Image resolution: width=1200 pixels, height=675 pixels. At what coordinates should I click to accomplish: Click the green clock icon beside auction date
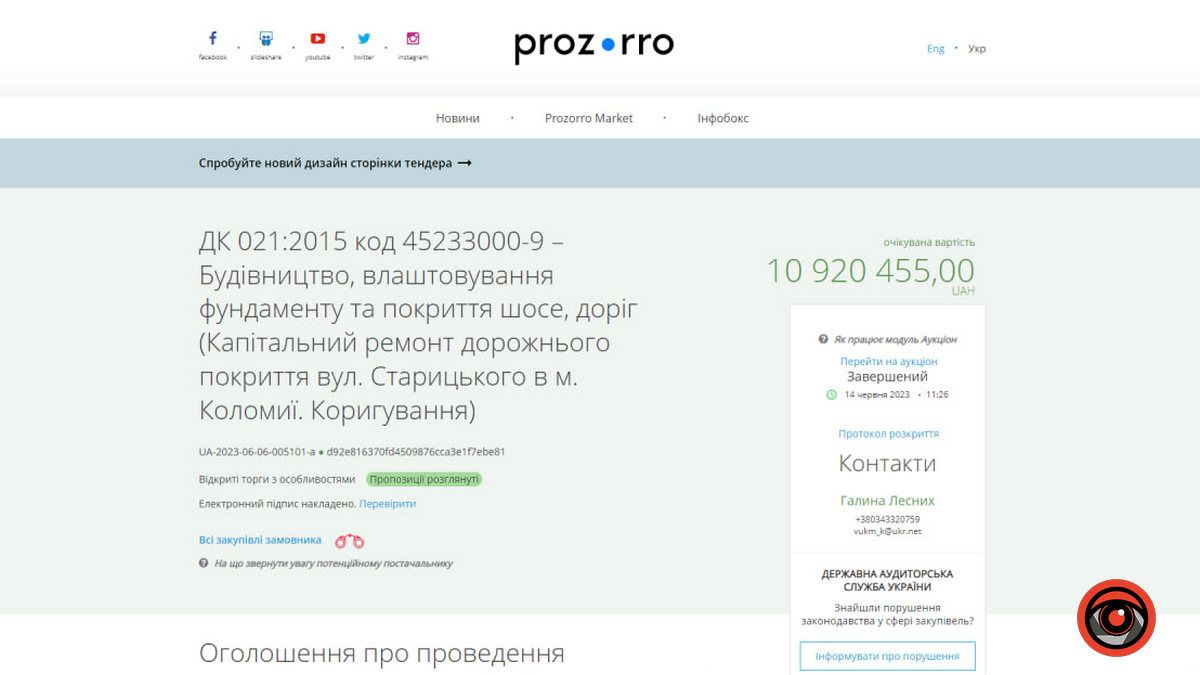[832, 394]
